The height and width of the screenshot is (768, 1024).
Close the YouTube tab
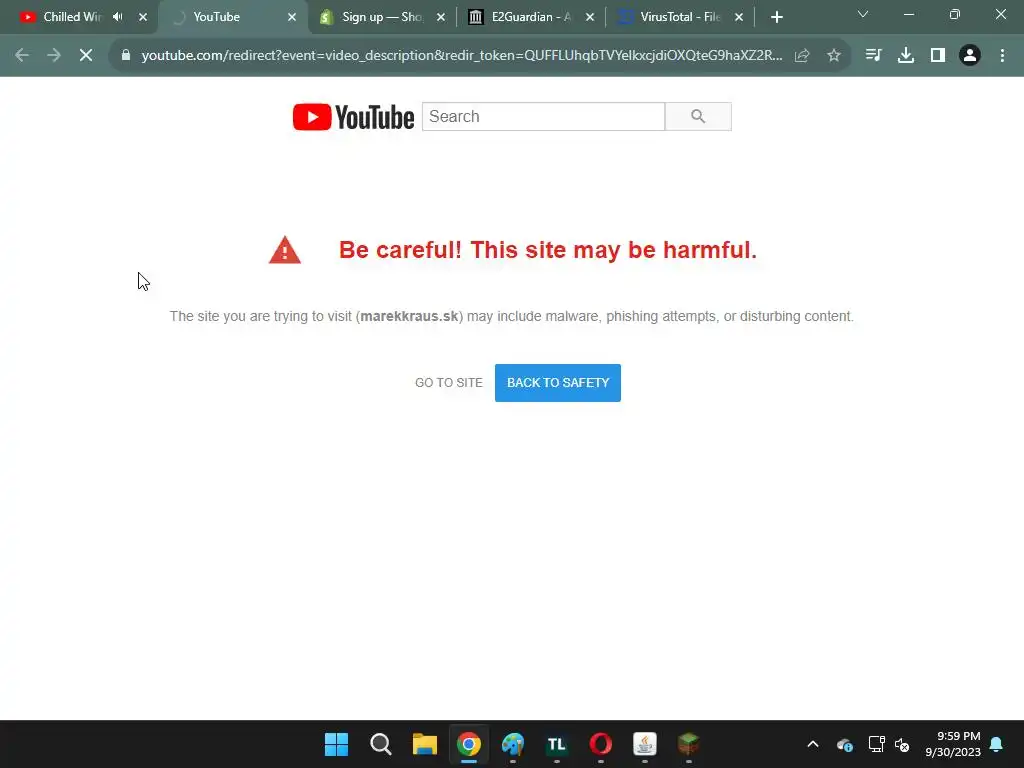[x=292, y=18]
